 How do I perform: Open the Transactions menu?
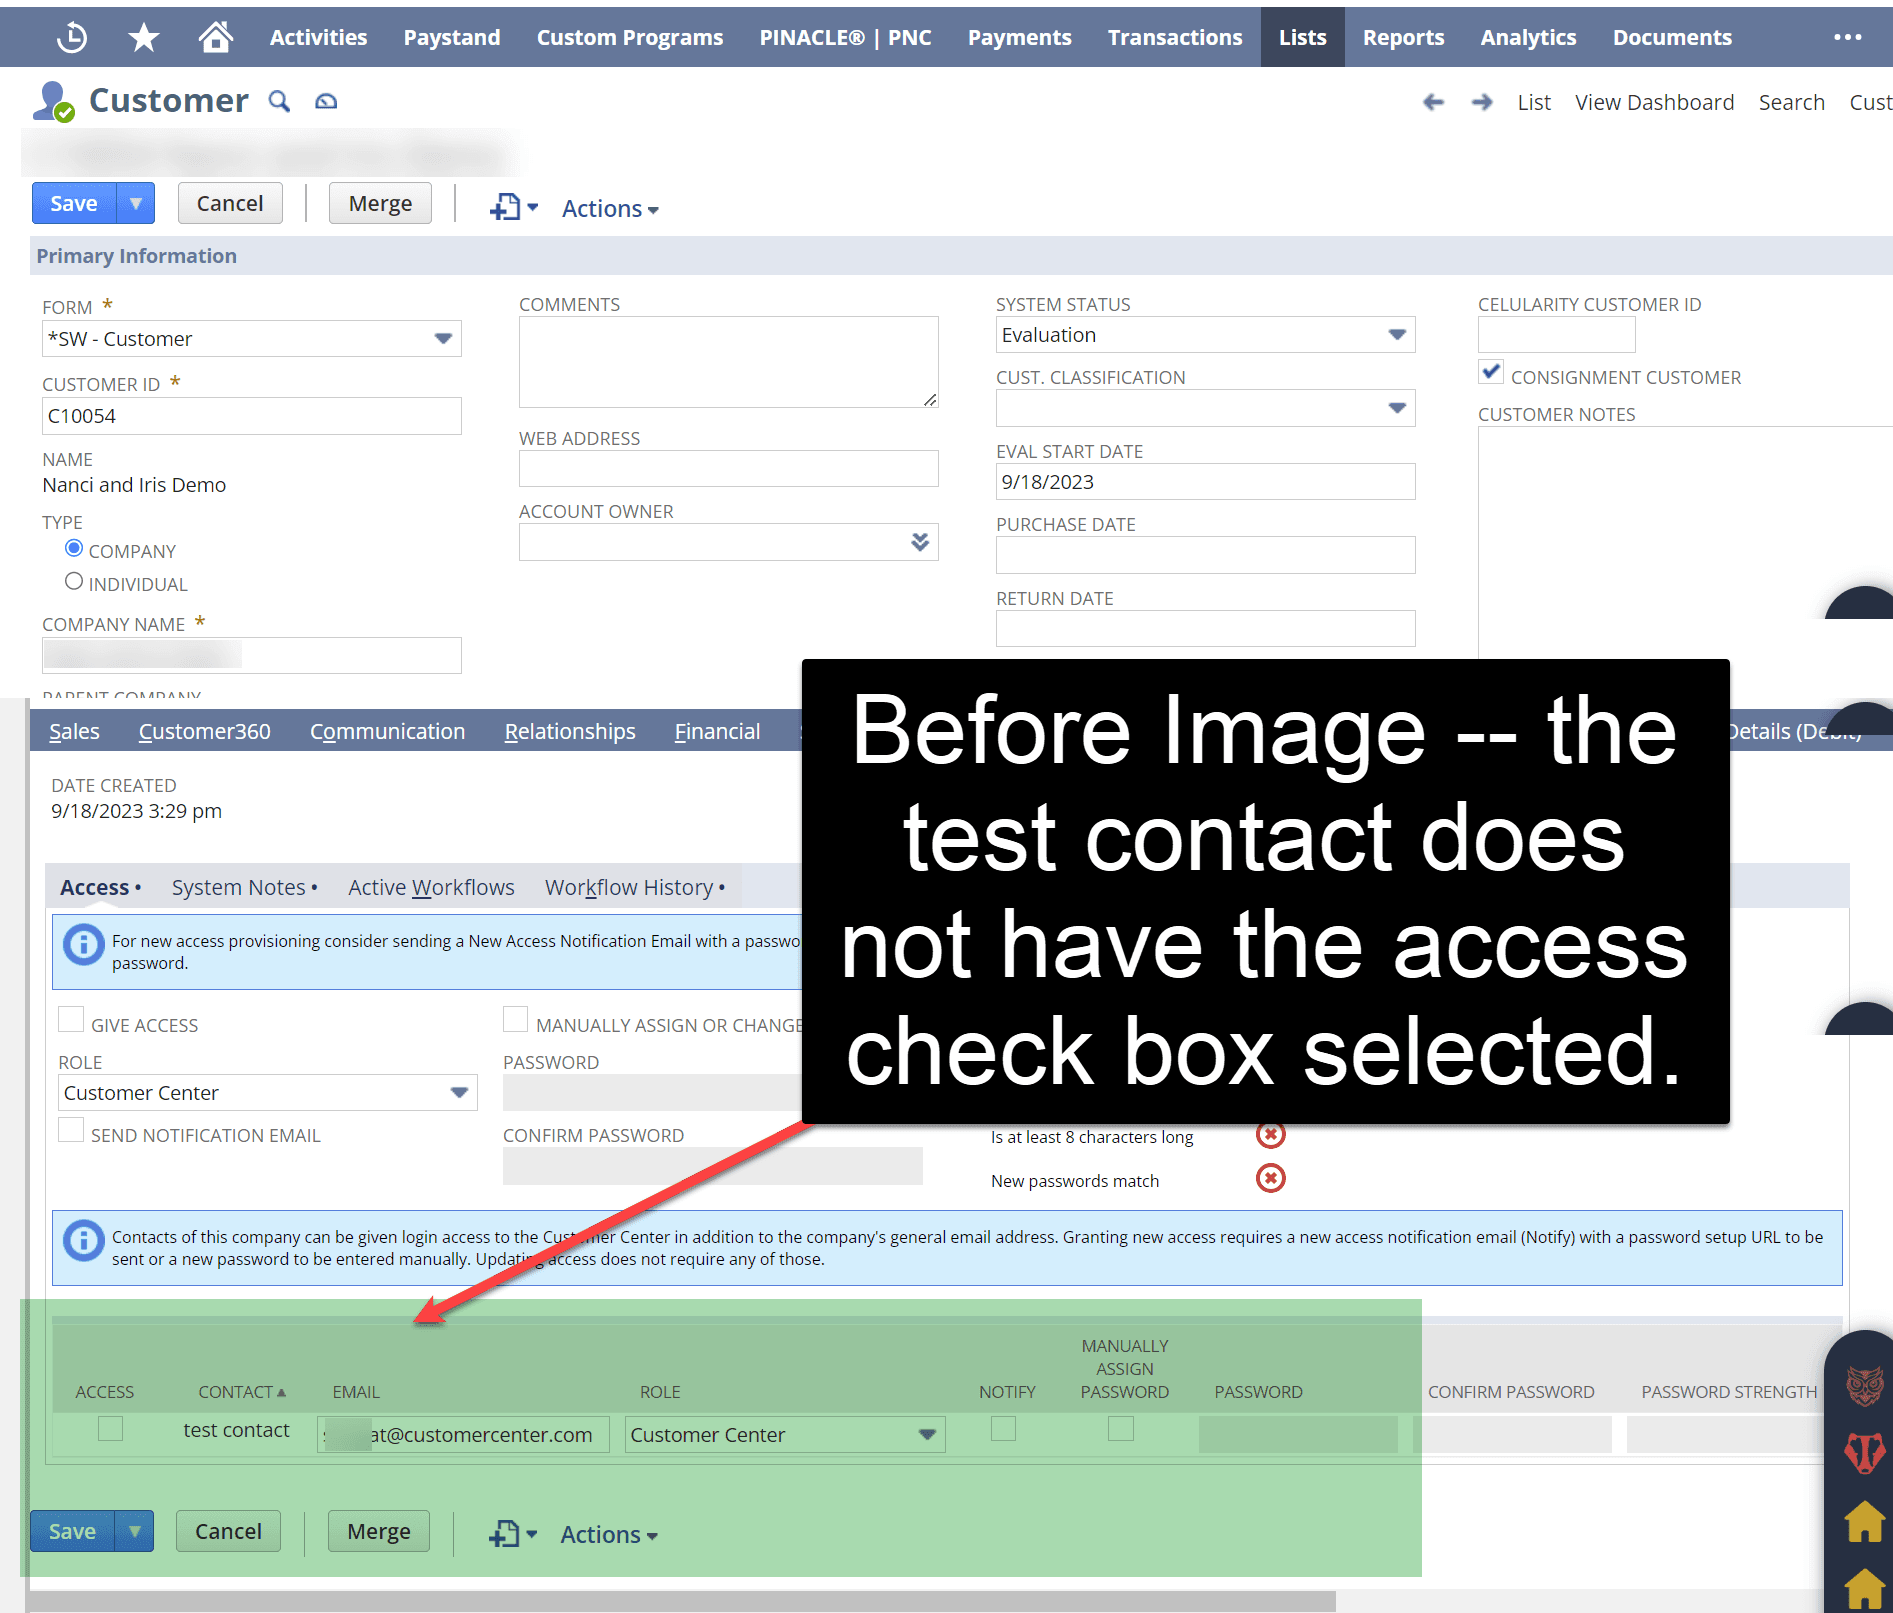(1175, 37)
